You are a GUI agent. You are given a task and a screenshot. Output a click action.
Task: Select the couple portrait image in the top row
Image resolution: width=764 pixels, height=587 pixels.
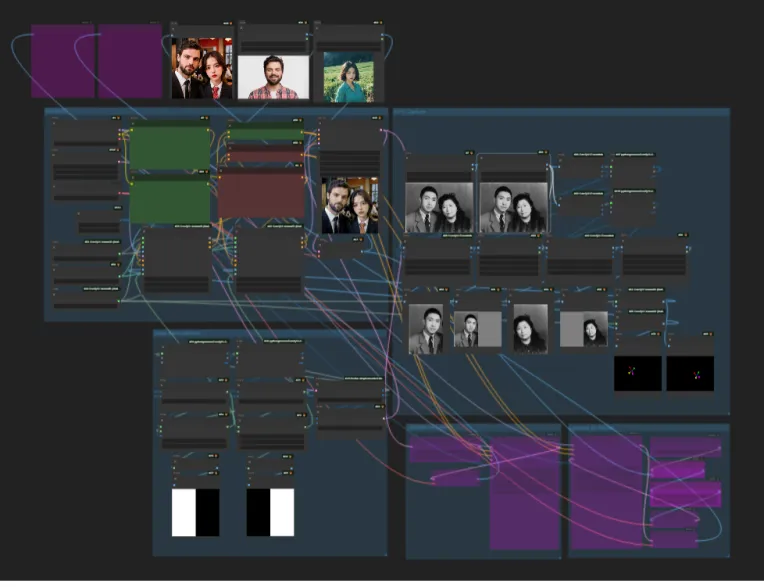(x=202, y=69)
